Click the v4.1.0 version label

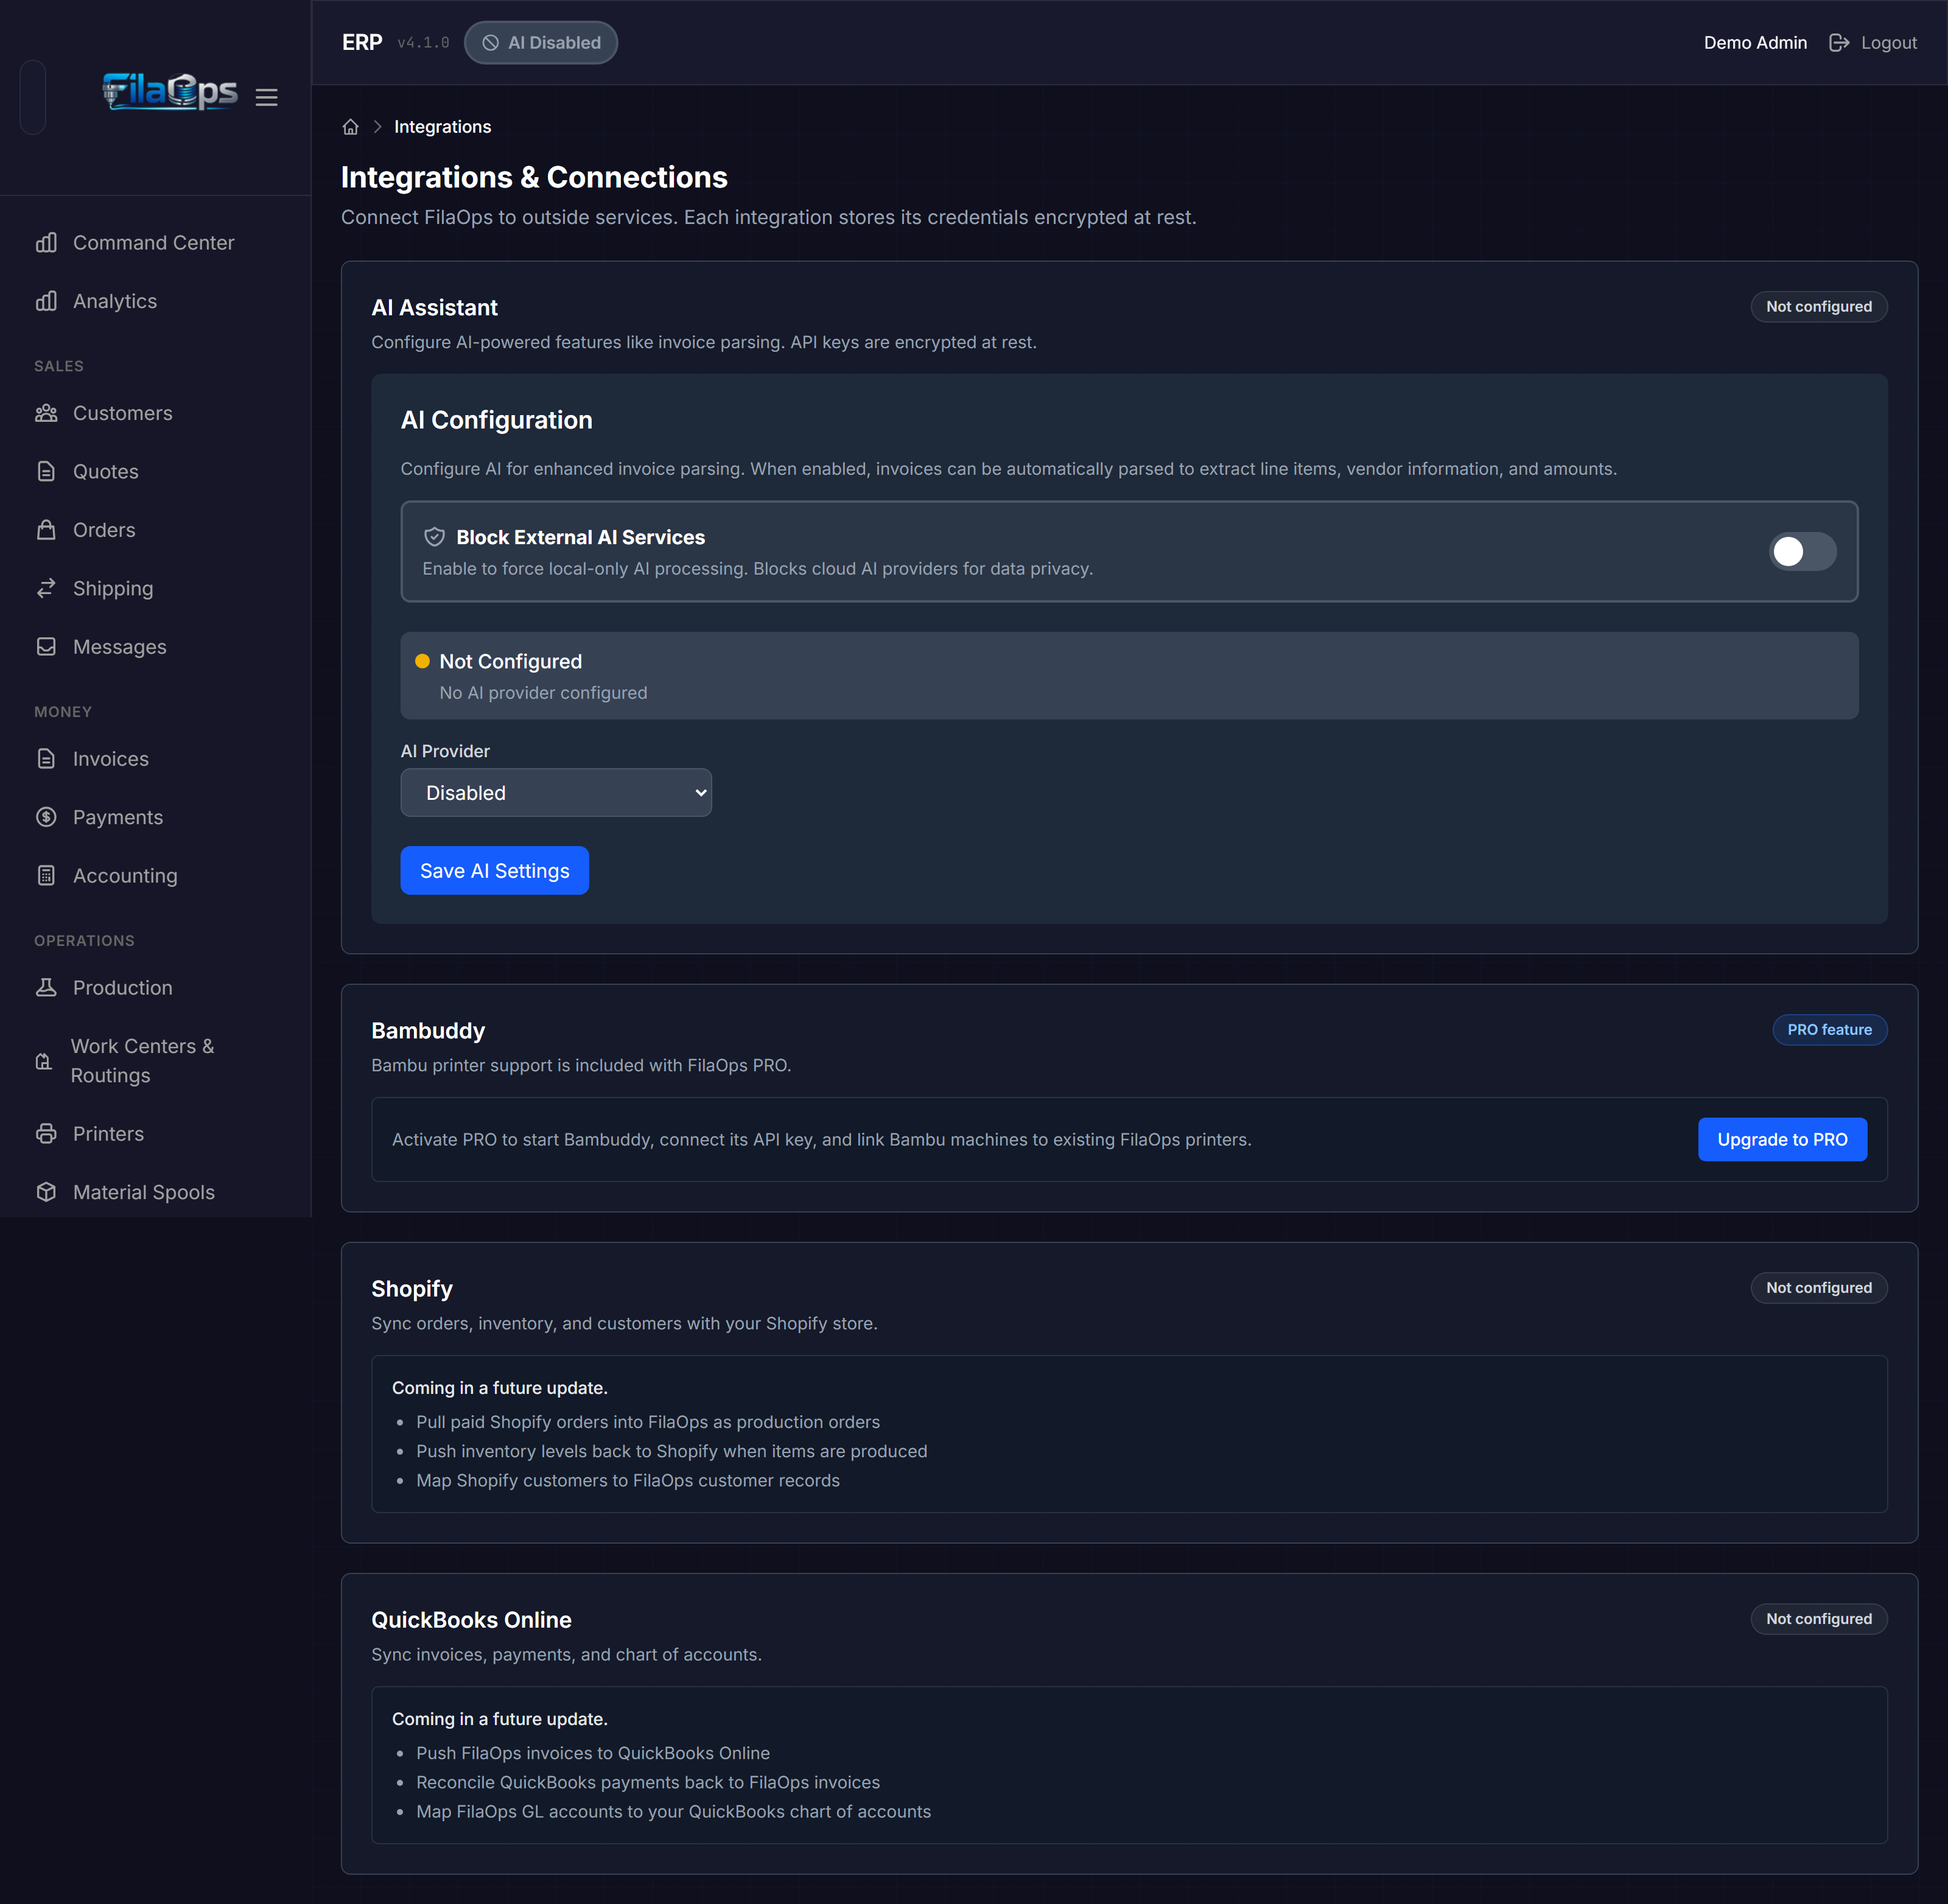pos(423,43)
